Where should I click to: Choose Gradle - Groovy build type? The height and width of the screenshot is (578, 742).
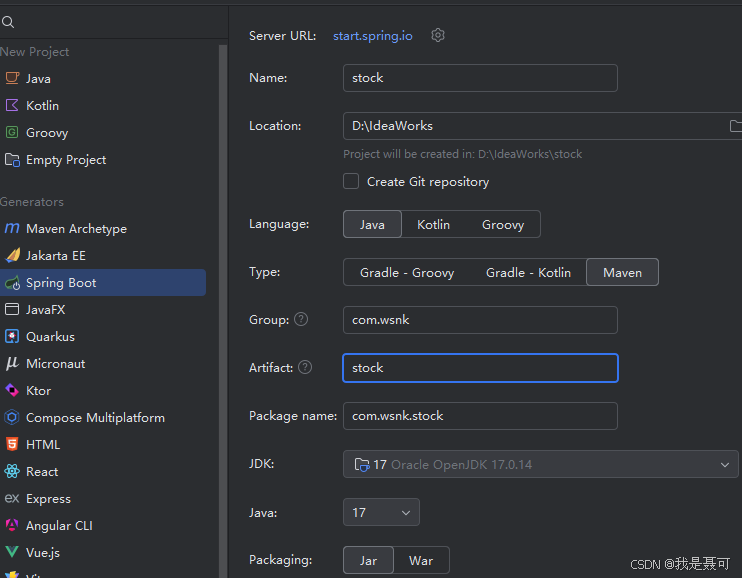[x=407, y=273]
